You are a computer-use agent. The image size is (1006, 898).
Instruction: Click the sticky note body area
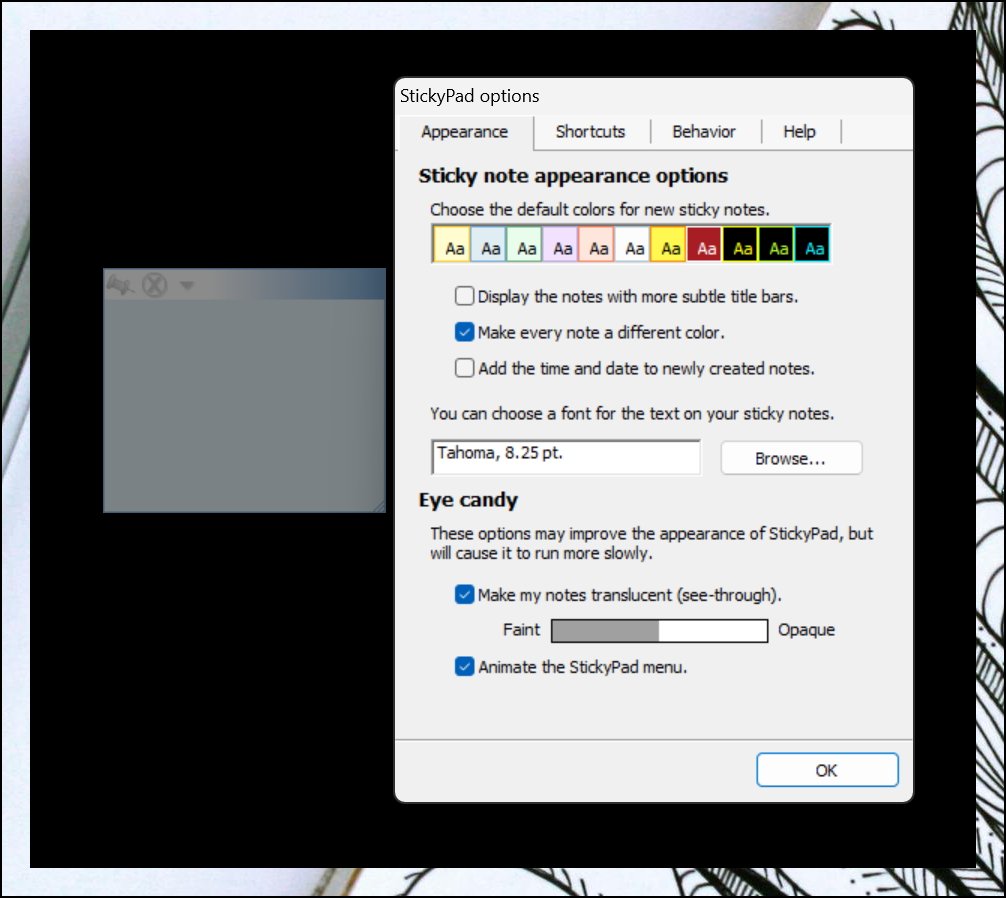244,405
